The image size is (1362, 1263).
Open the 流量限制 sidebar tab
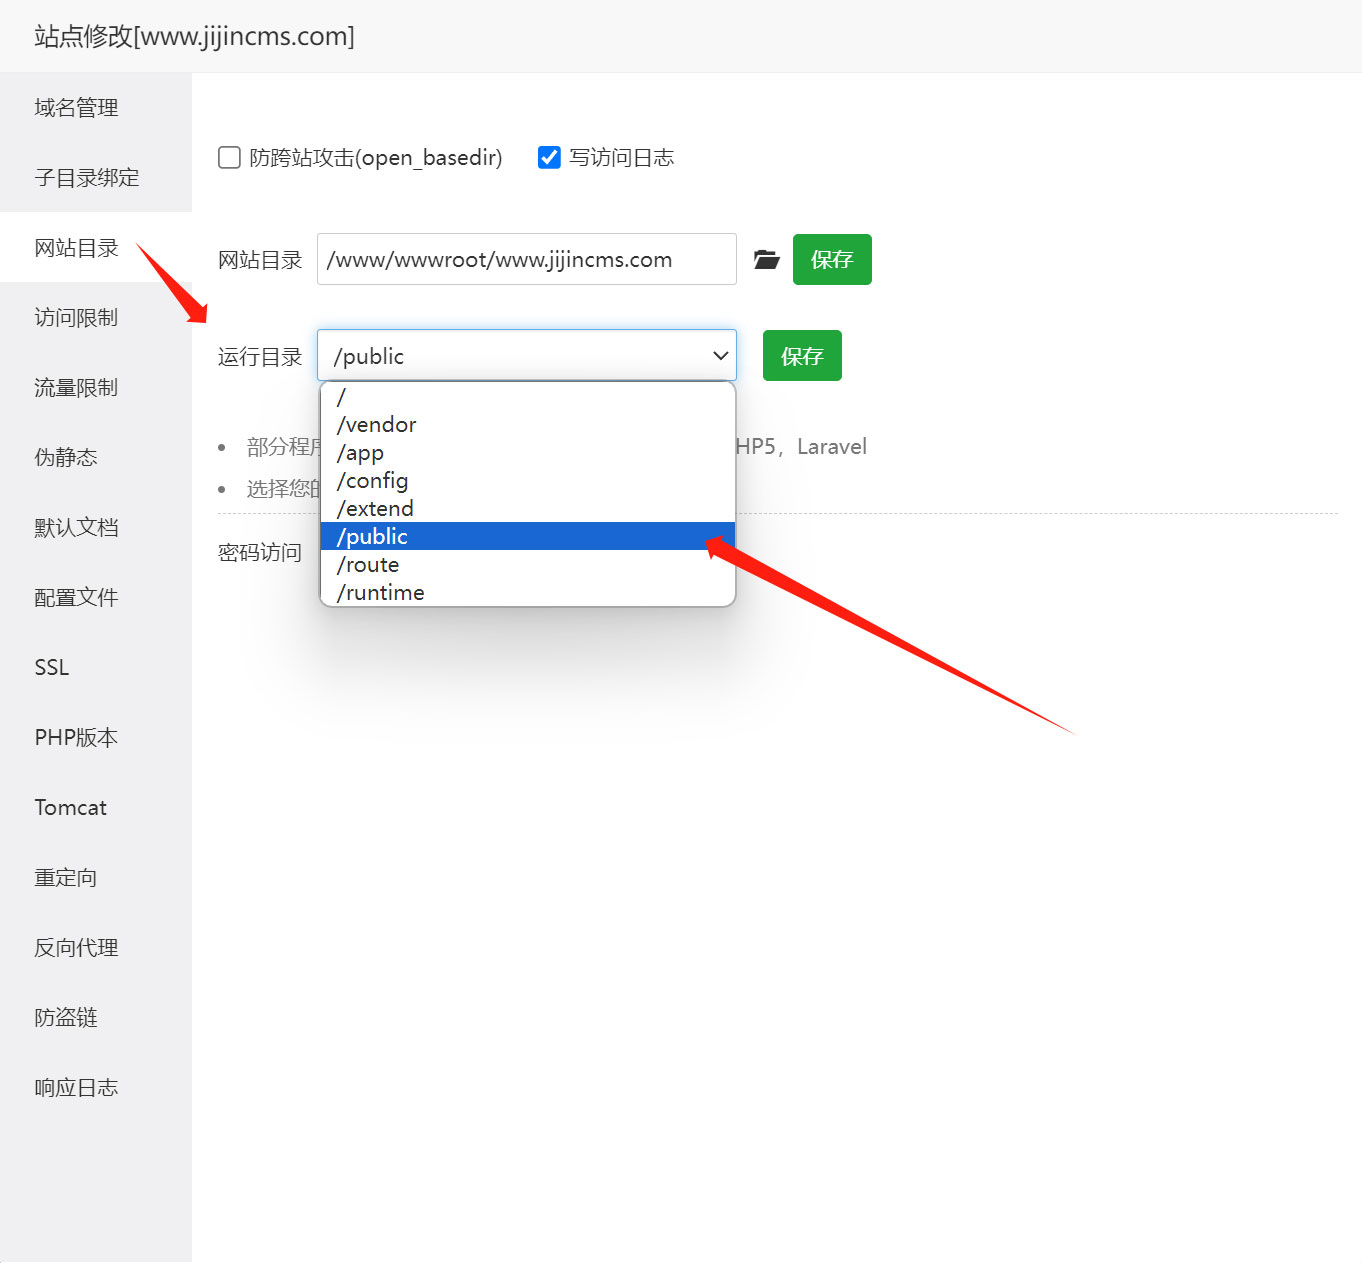(x=96, y=387)
